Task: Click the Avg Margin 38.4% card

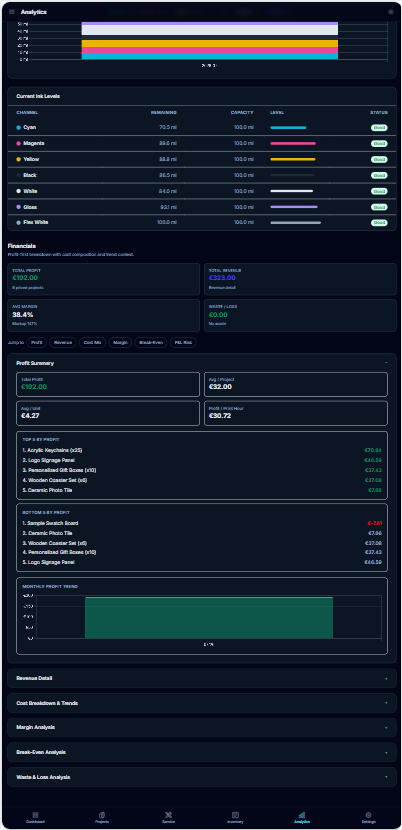Action: [x=104, y=315]
